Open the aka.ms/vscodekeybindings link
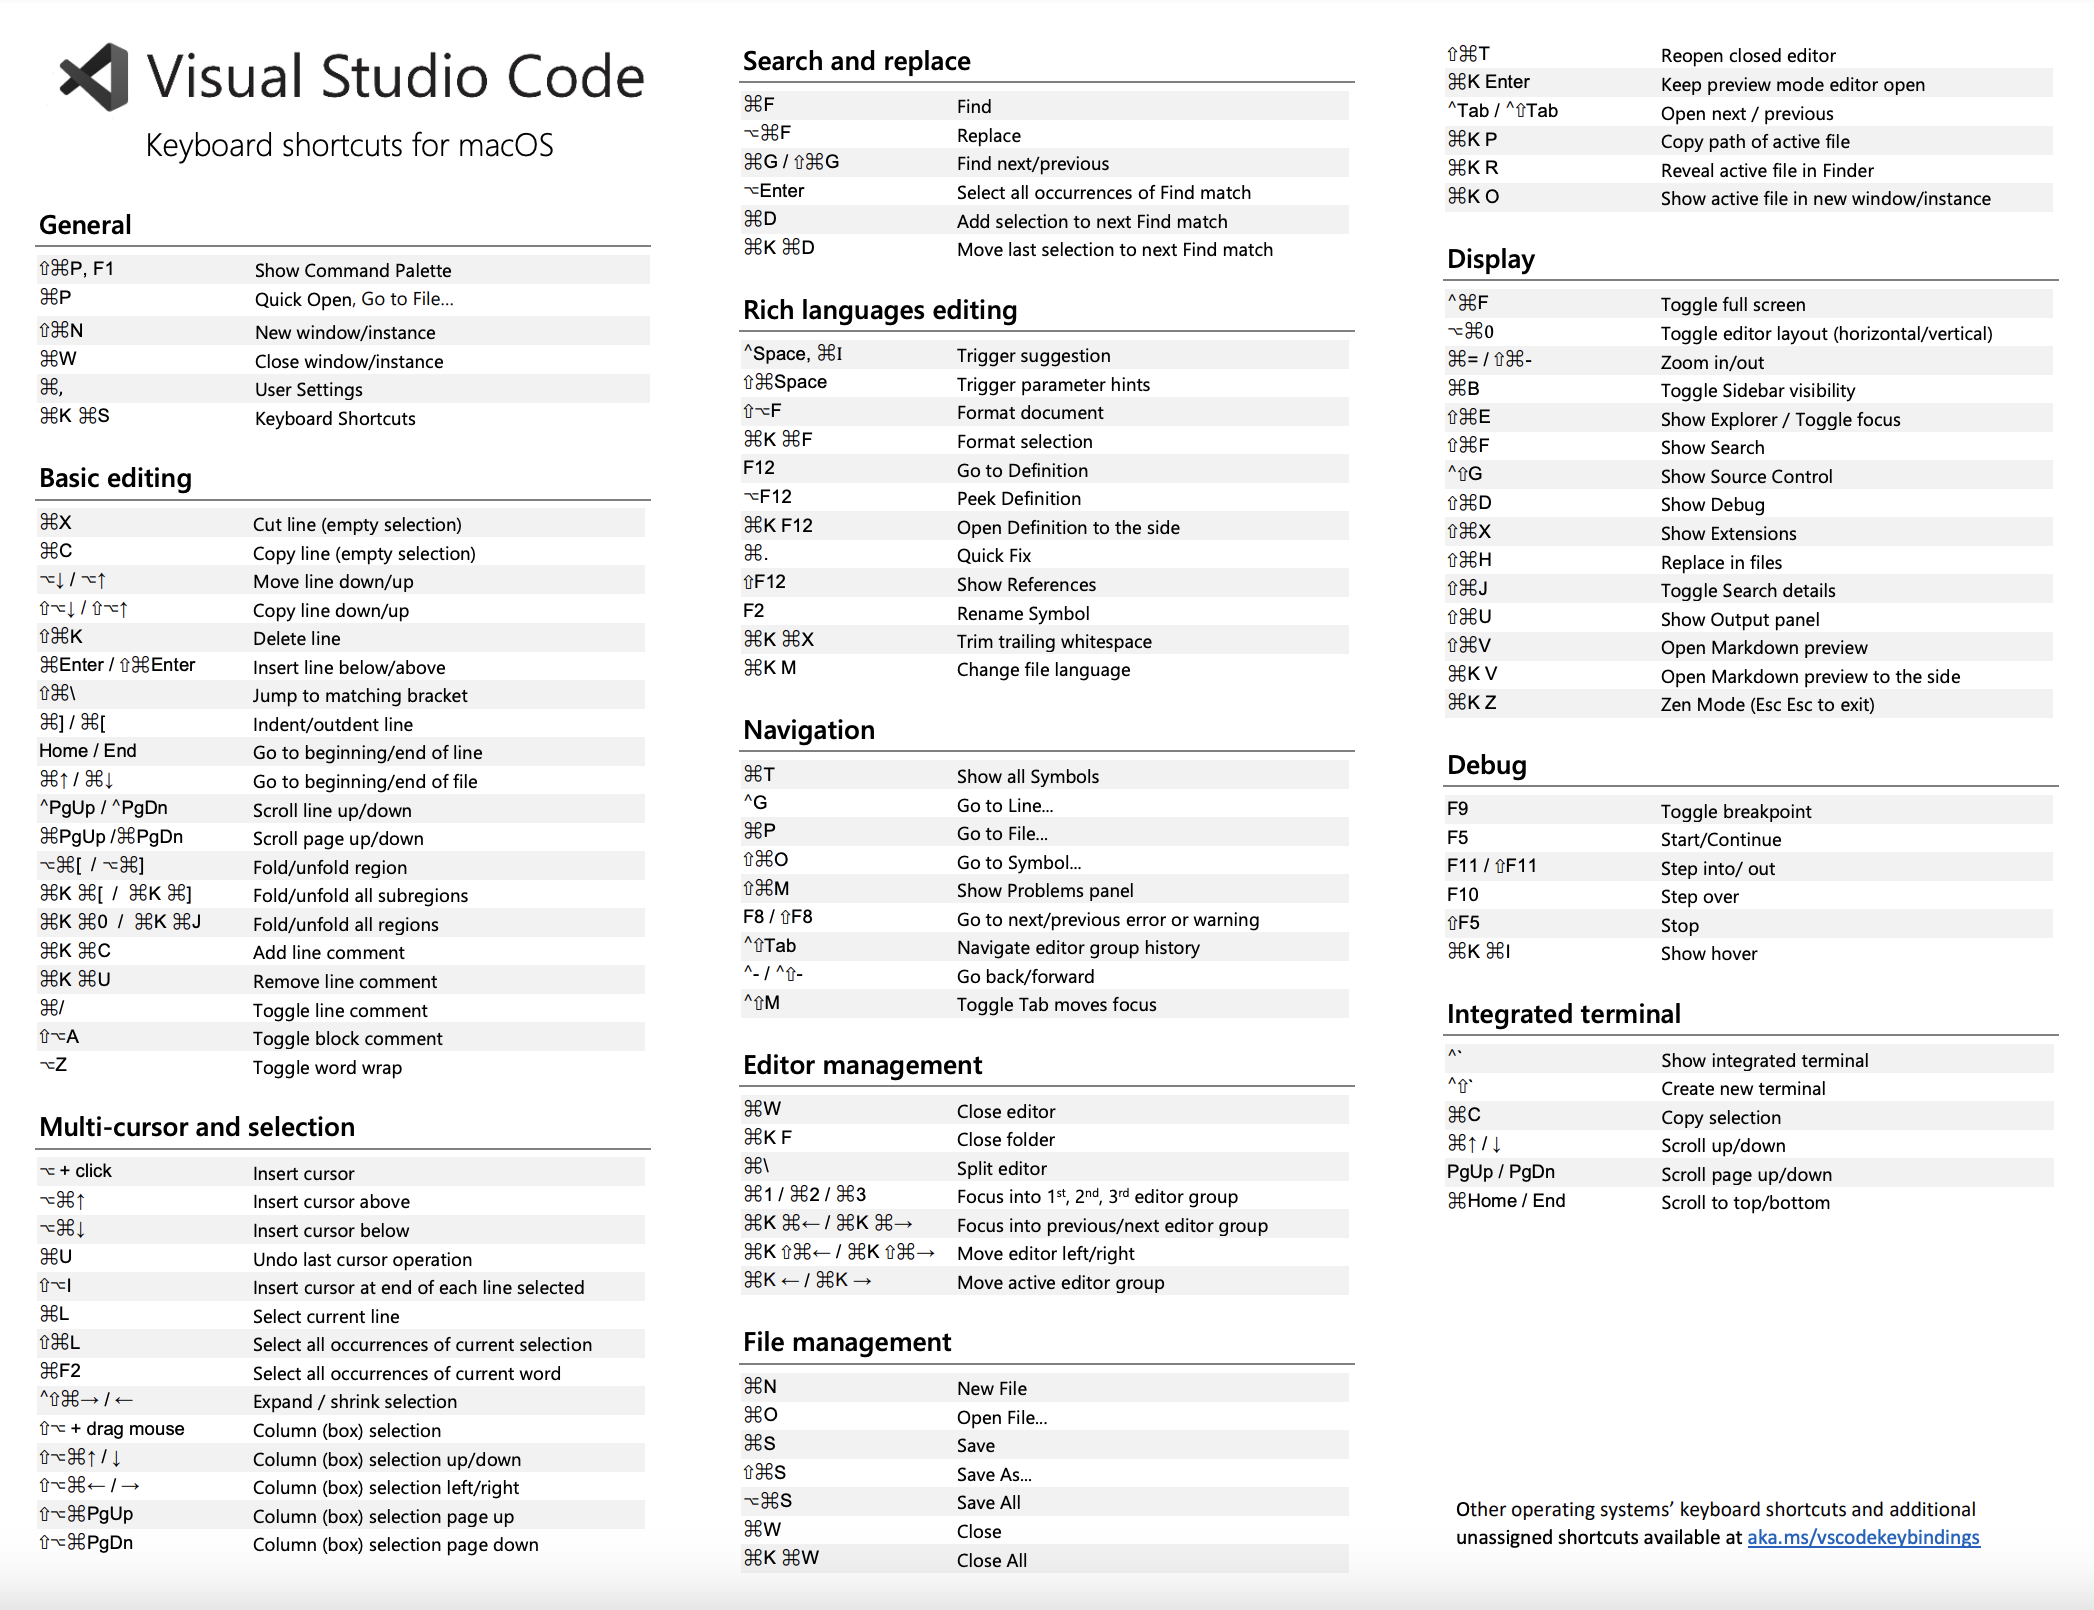This screenshot has height=1610, width=2094. (x=1862, y=1537)
